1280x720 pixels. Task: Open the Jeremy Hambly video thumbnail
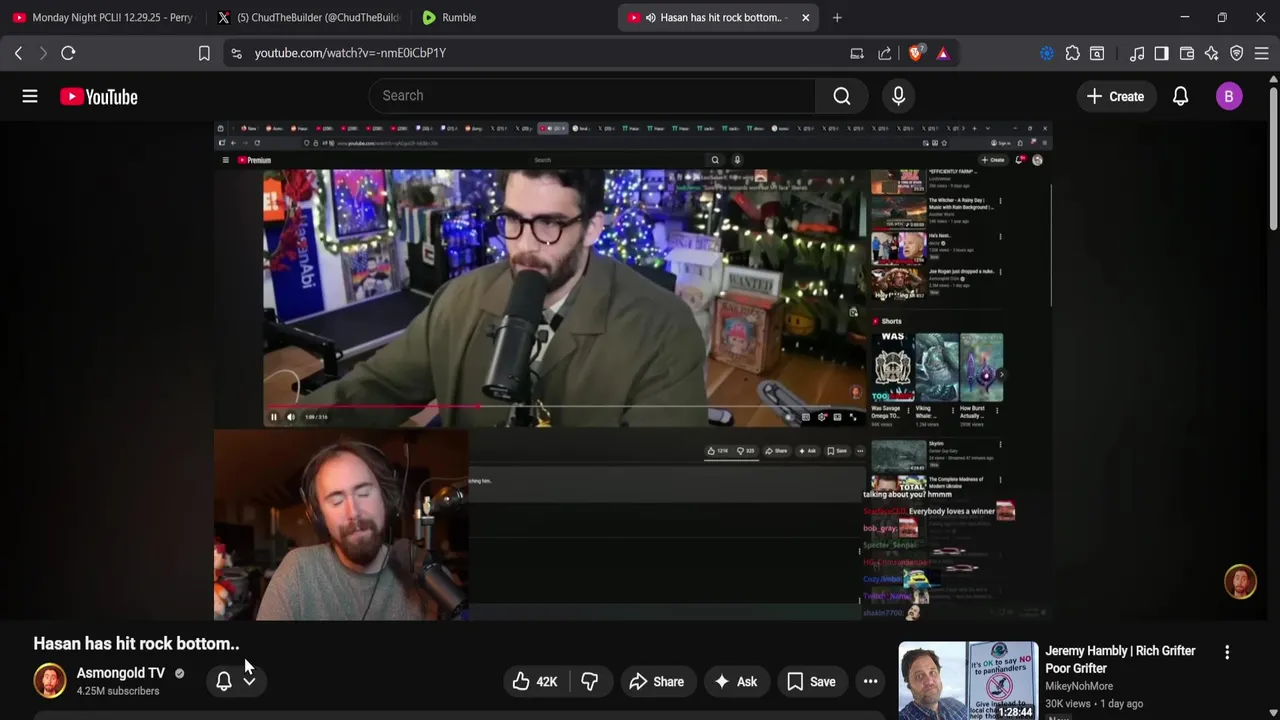coord(968,681)
